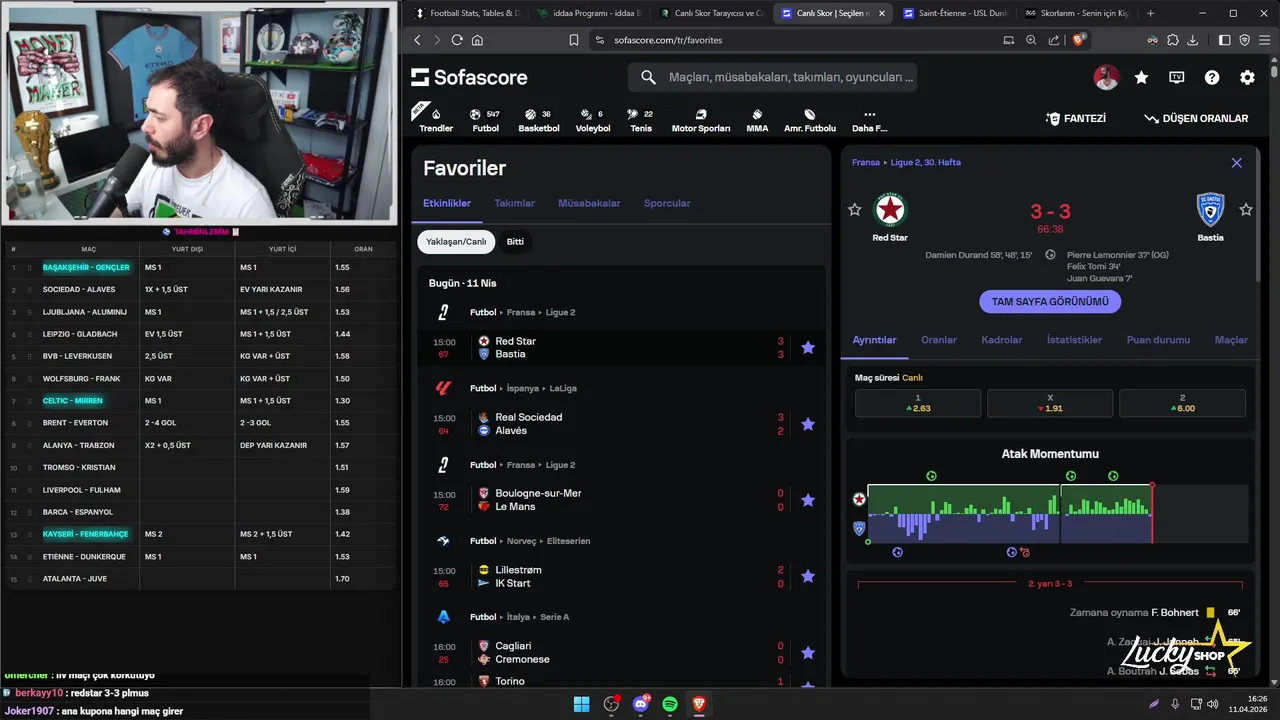This screenshot has width=1280, height=720.
Task: Close the match detail panel
Action: pos(1236,163)
